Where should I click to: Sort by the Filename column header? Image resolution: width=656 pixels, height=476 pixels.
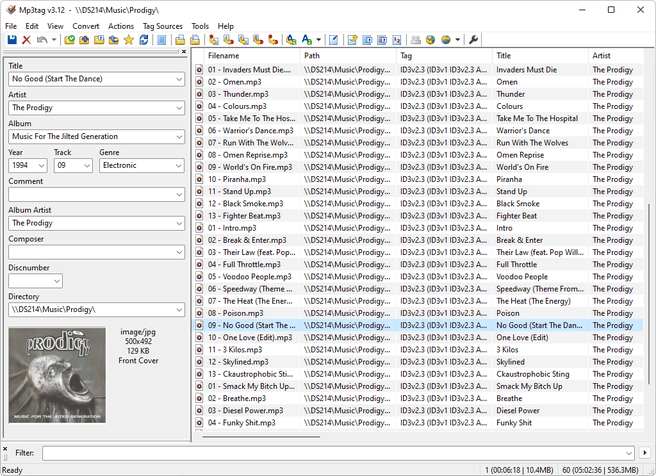(252, 56)
